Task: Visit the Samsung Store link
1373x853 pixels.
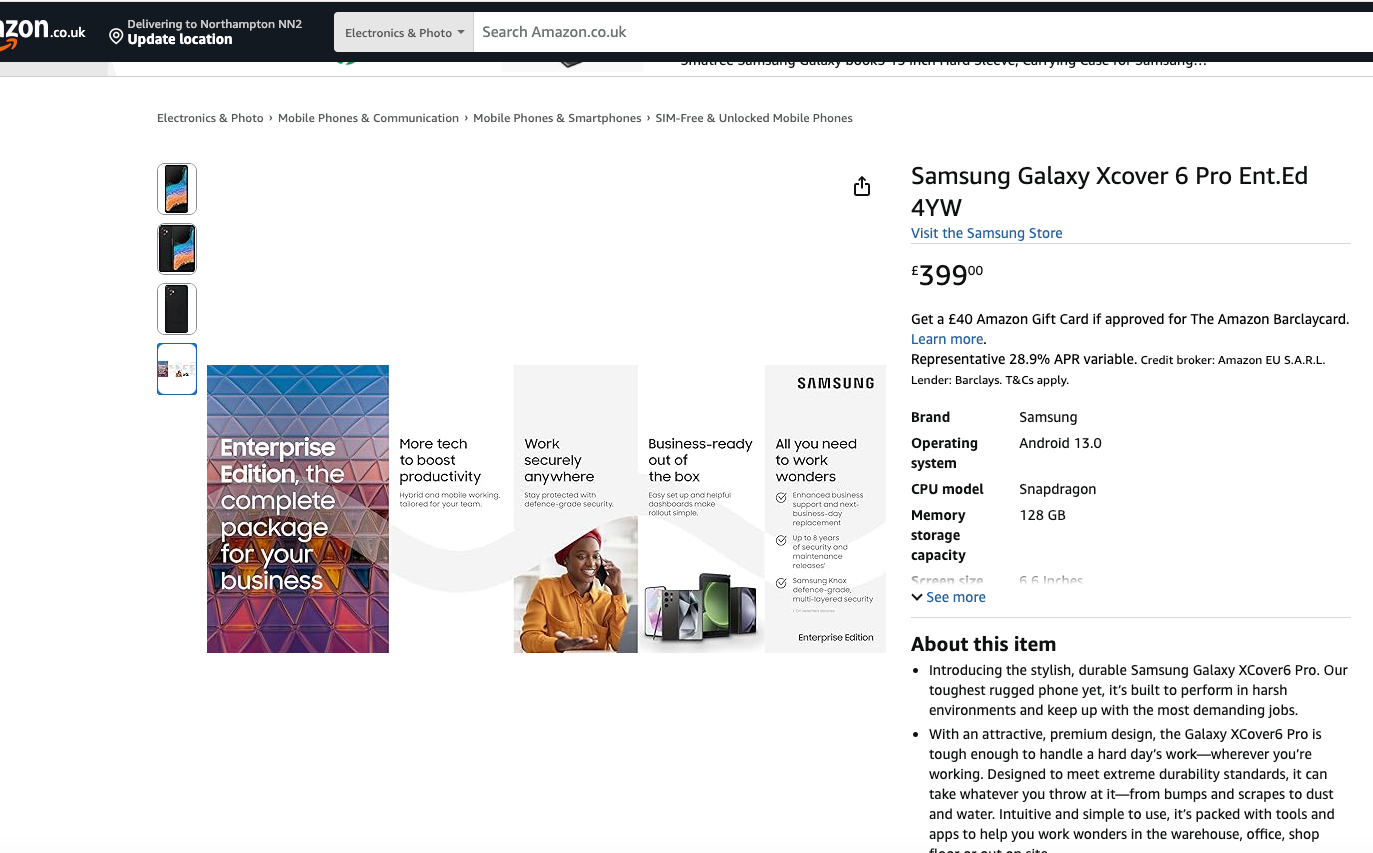Action: point(986,233)
